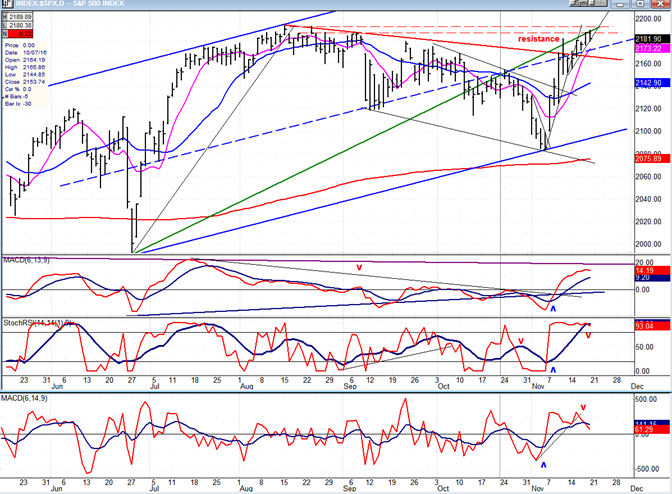Click the 20.00 MACD scale label
672x494 pixels.
point(644,262)
